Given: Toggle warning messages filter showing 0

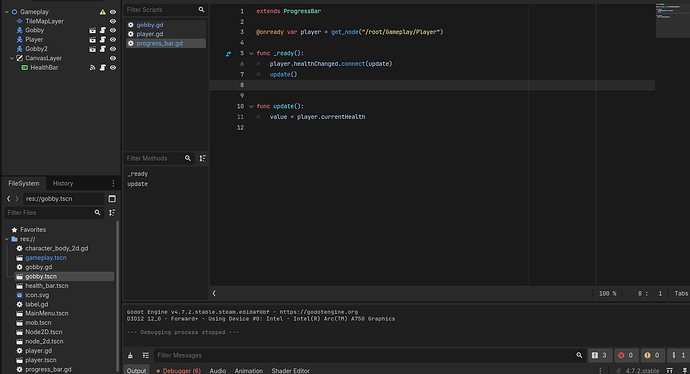Looking at the screenshot, I should click(x=652, y=356).
